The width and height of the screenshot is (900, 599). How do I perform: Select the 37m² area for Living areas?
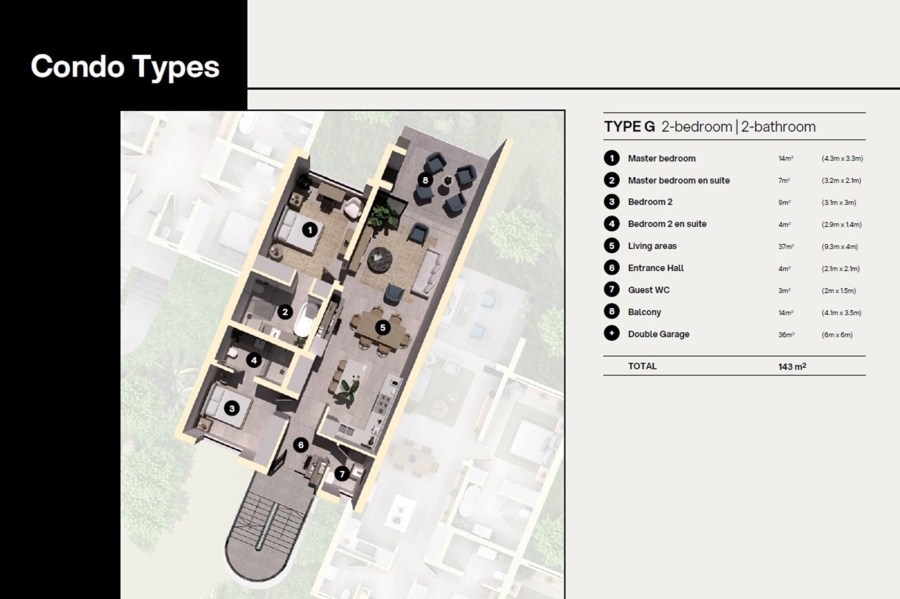(x=786, y=247)
